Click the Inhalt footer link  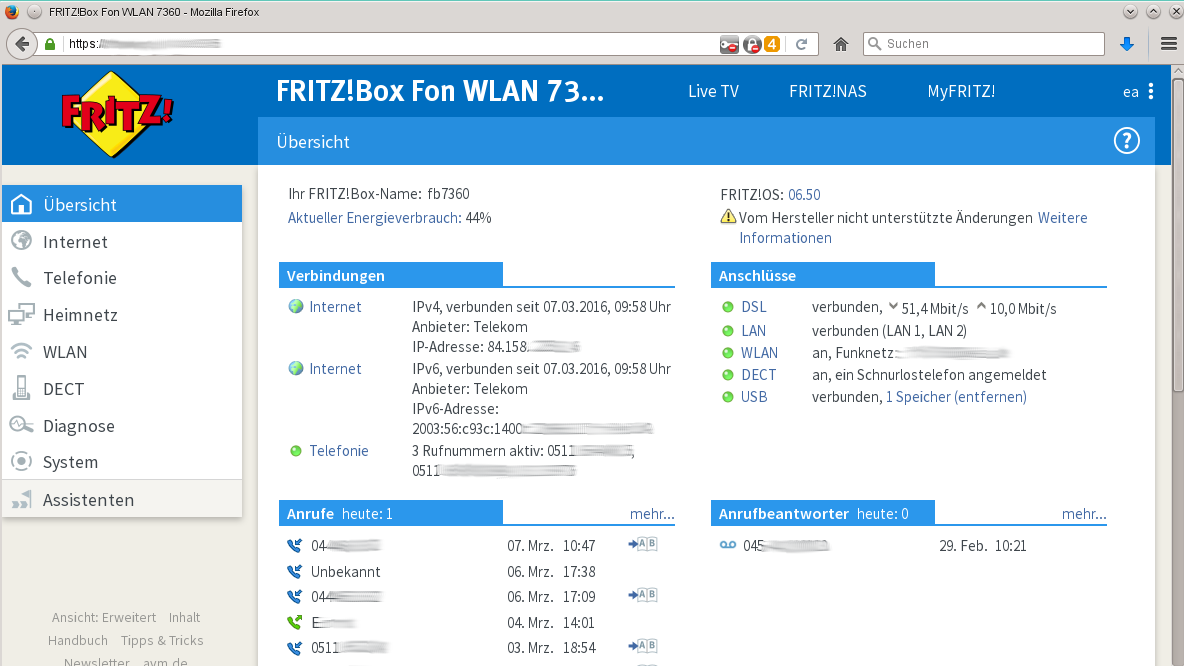(x=184, y=617)
